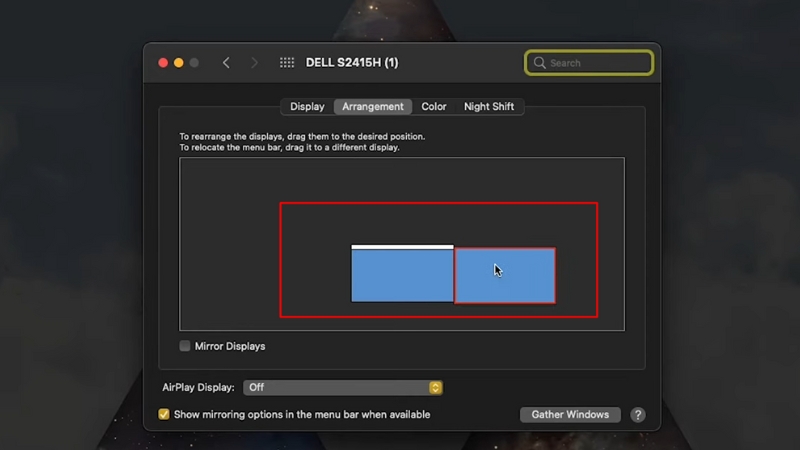This screenshot has width=800, height=450.
Task: Go back with the left chevron
Action: (x=226, y=63)
